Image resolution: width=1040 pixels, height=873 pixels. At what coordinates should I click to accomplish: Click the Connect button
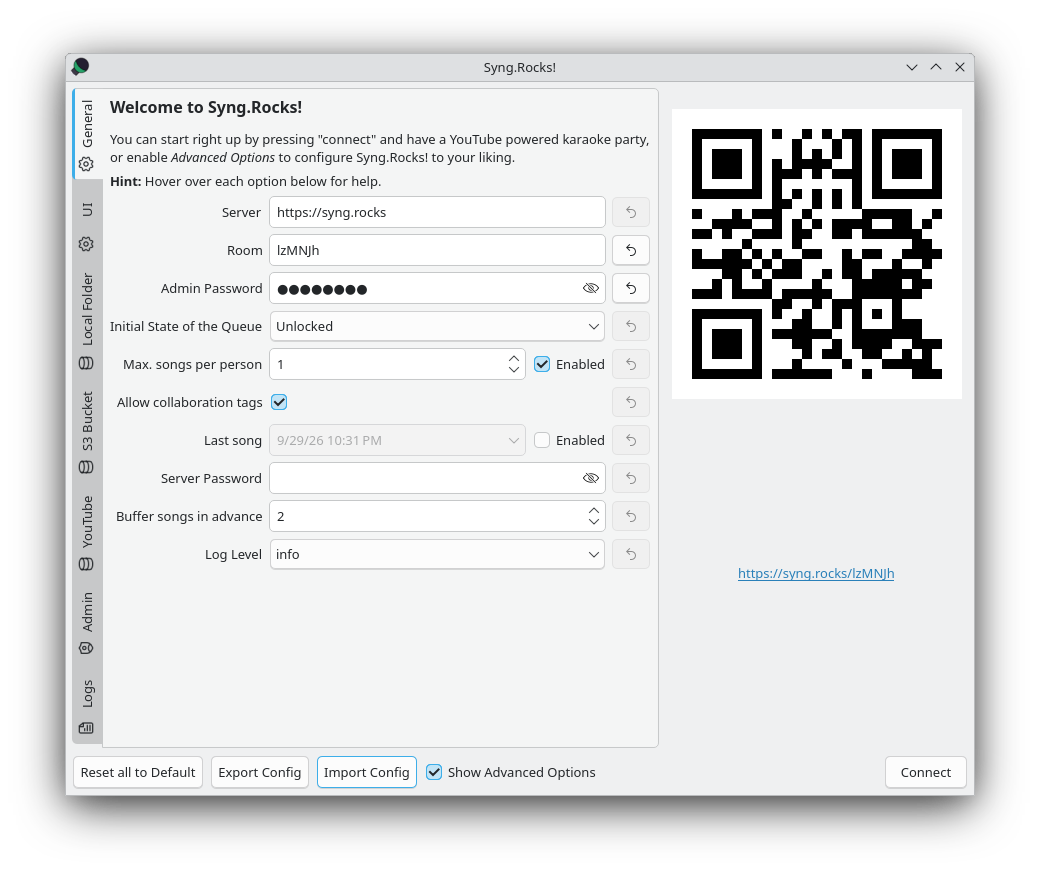coord(926,772)
